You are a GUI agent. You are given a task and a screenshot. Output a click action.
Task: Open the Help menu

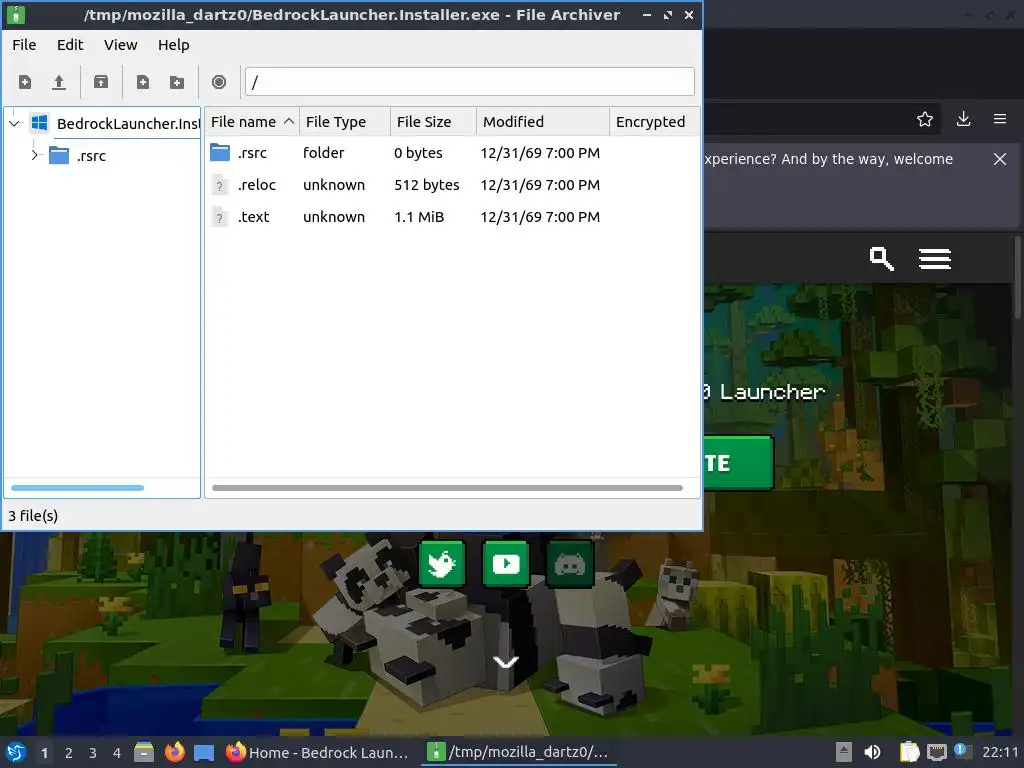[x=173, y=45]
